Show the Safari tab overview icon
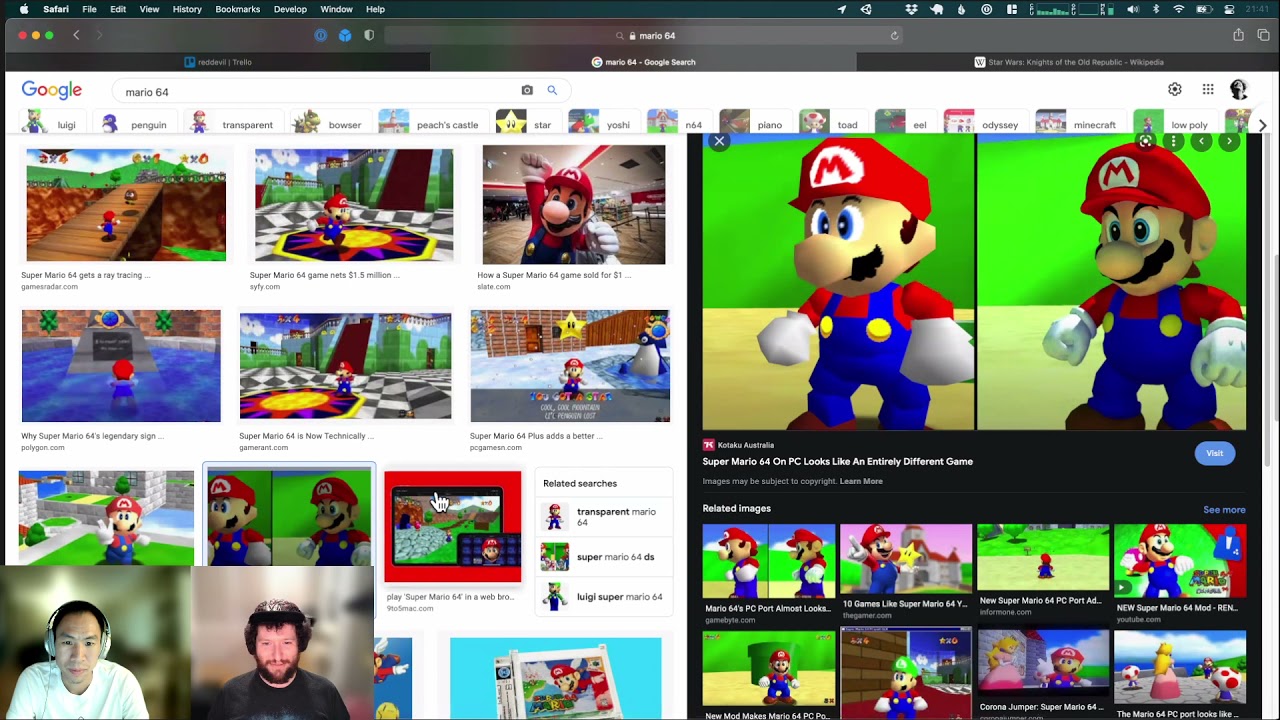 (1263, 35)
